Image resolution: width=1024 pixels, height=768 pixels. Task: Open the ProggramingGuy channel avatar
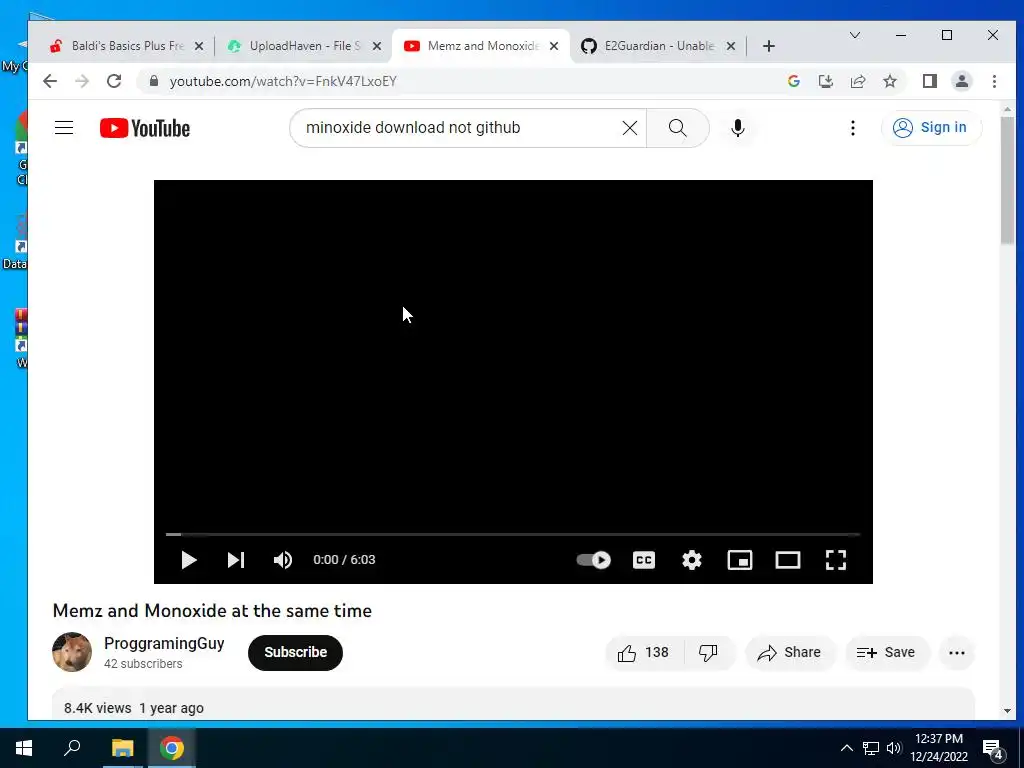point(72,652)
